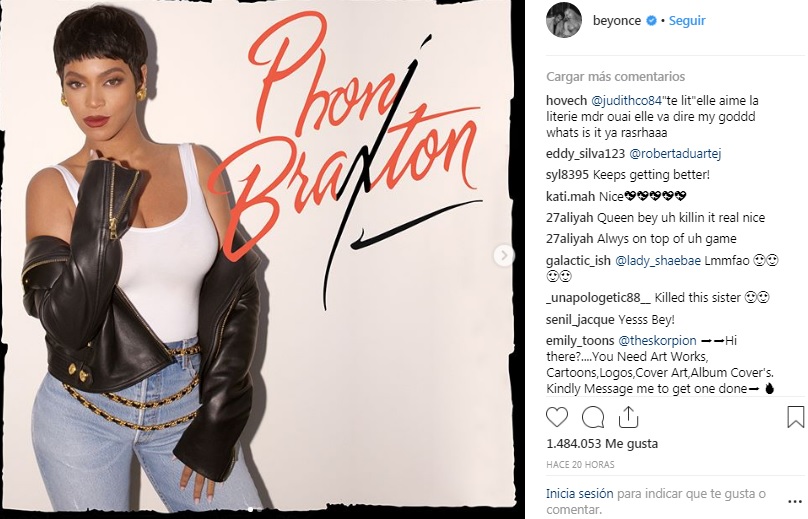Follow the account via Seguir
The width and height of the screenshot is (808, 519).
coord(687,21)
